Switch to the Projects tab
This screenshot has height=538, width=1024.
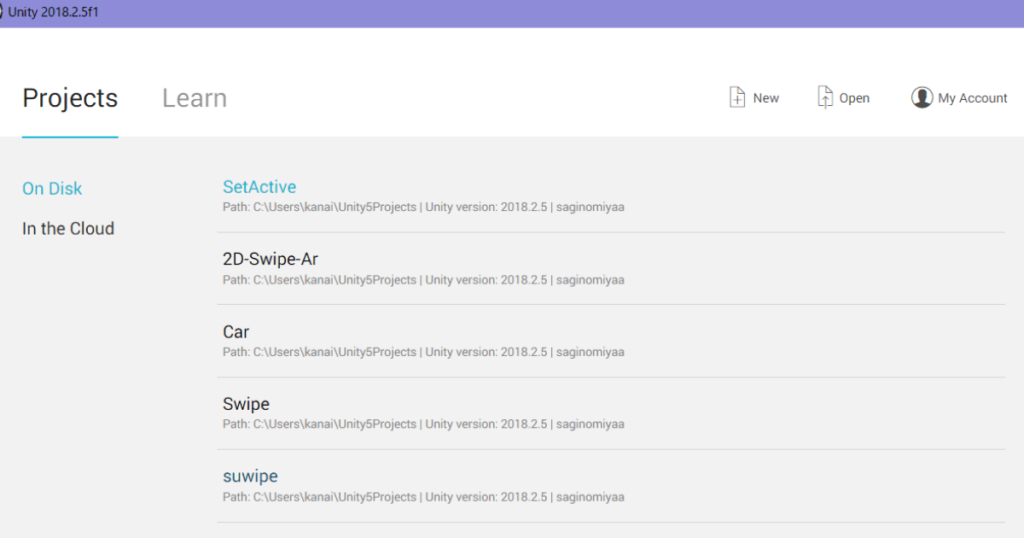coord(70,98)
